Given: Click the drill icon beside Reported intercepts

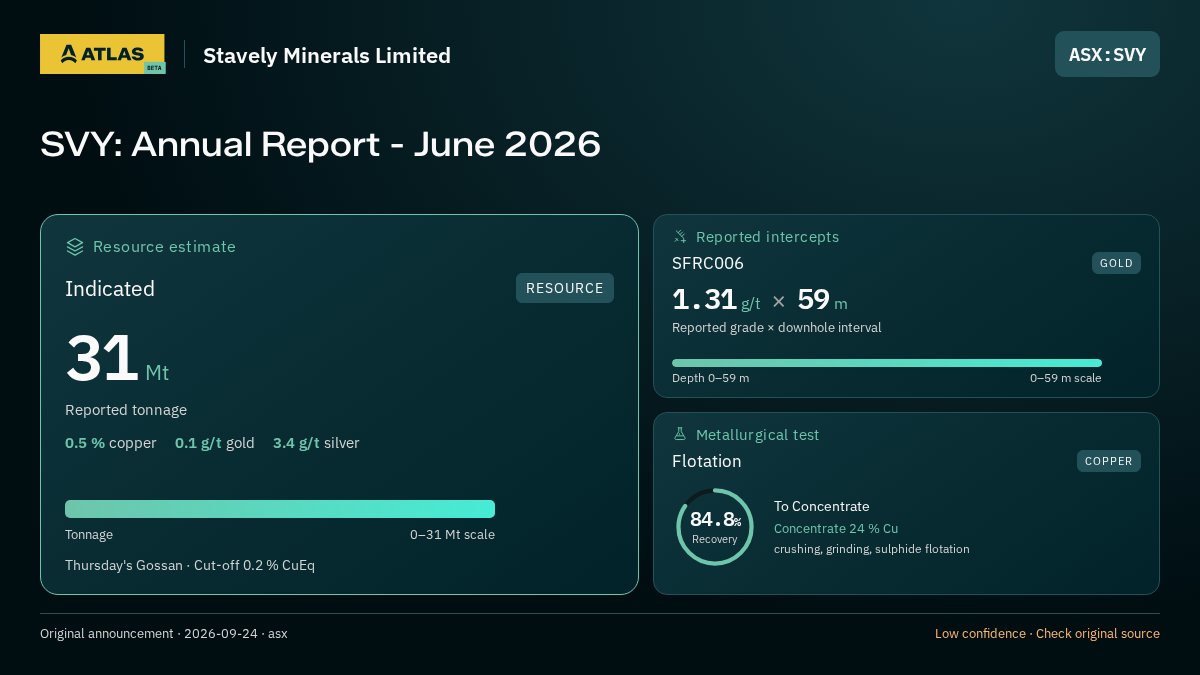Looking at the screenshot, I should [x=680, y=237].
